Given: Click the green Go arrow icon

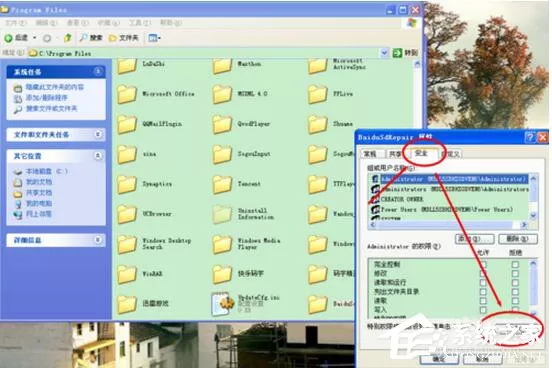Looking at the screenshot, I should pyautogui.click(x=397, y=53).
